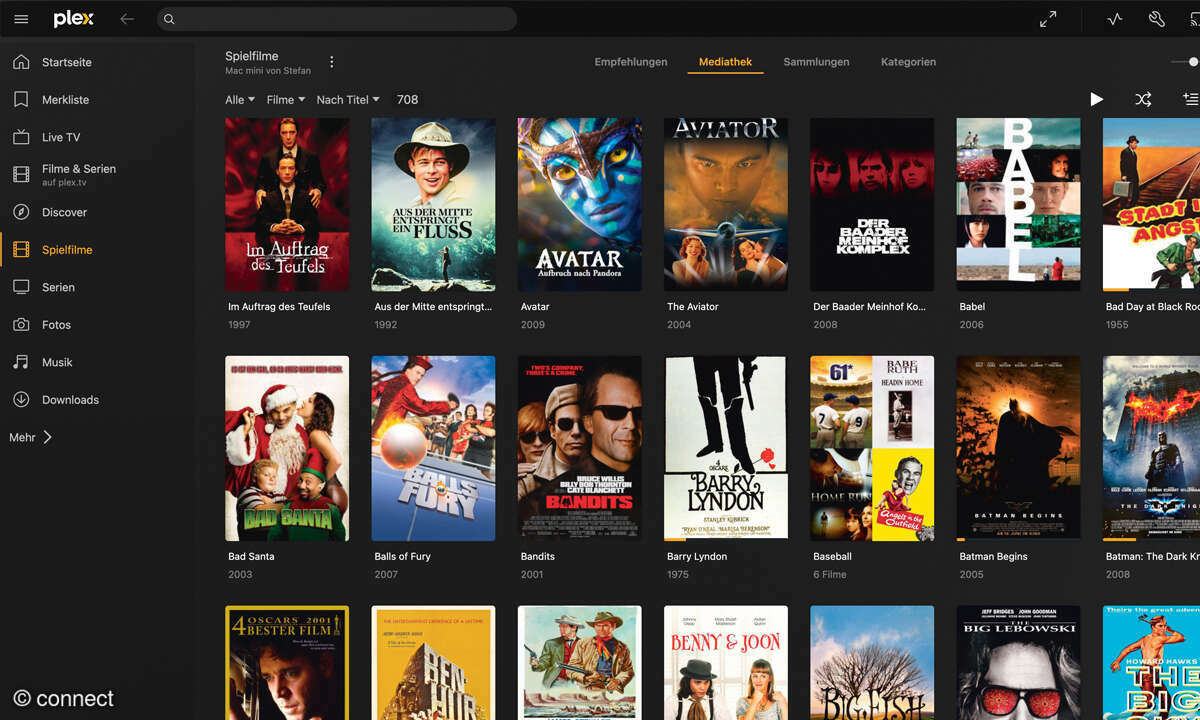Shuffle the library with the shuffle icon
Screen dimensions: 1200x720
pos(1143,99)
